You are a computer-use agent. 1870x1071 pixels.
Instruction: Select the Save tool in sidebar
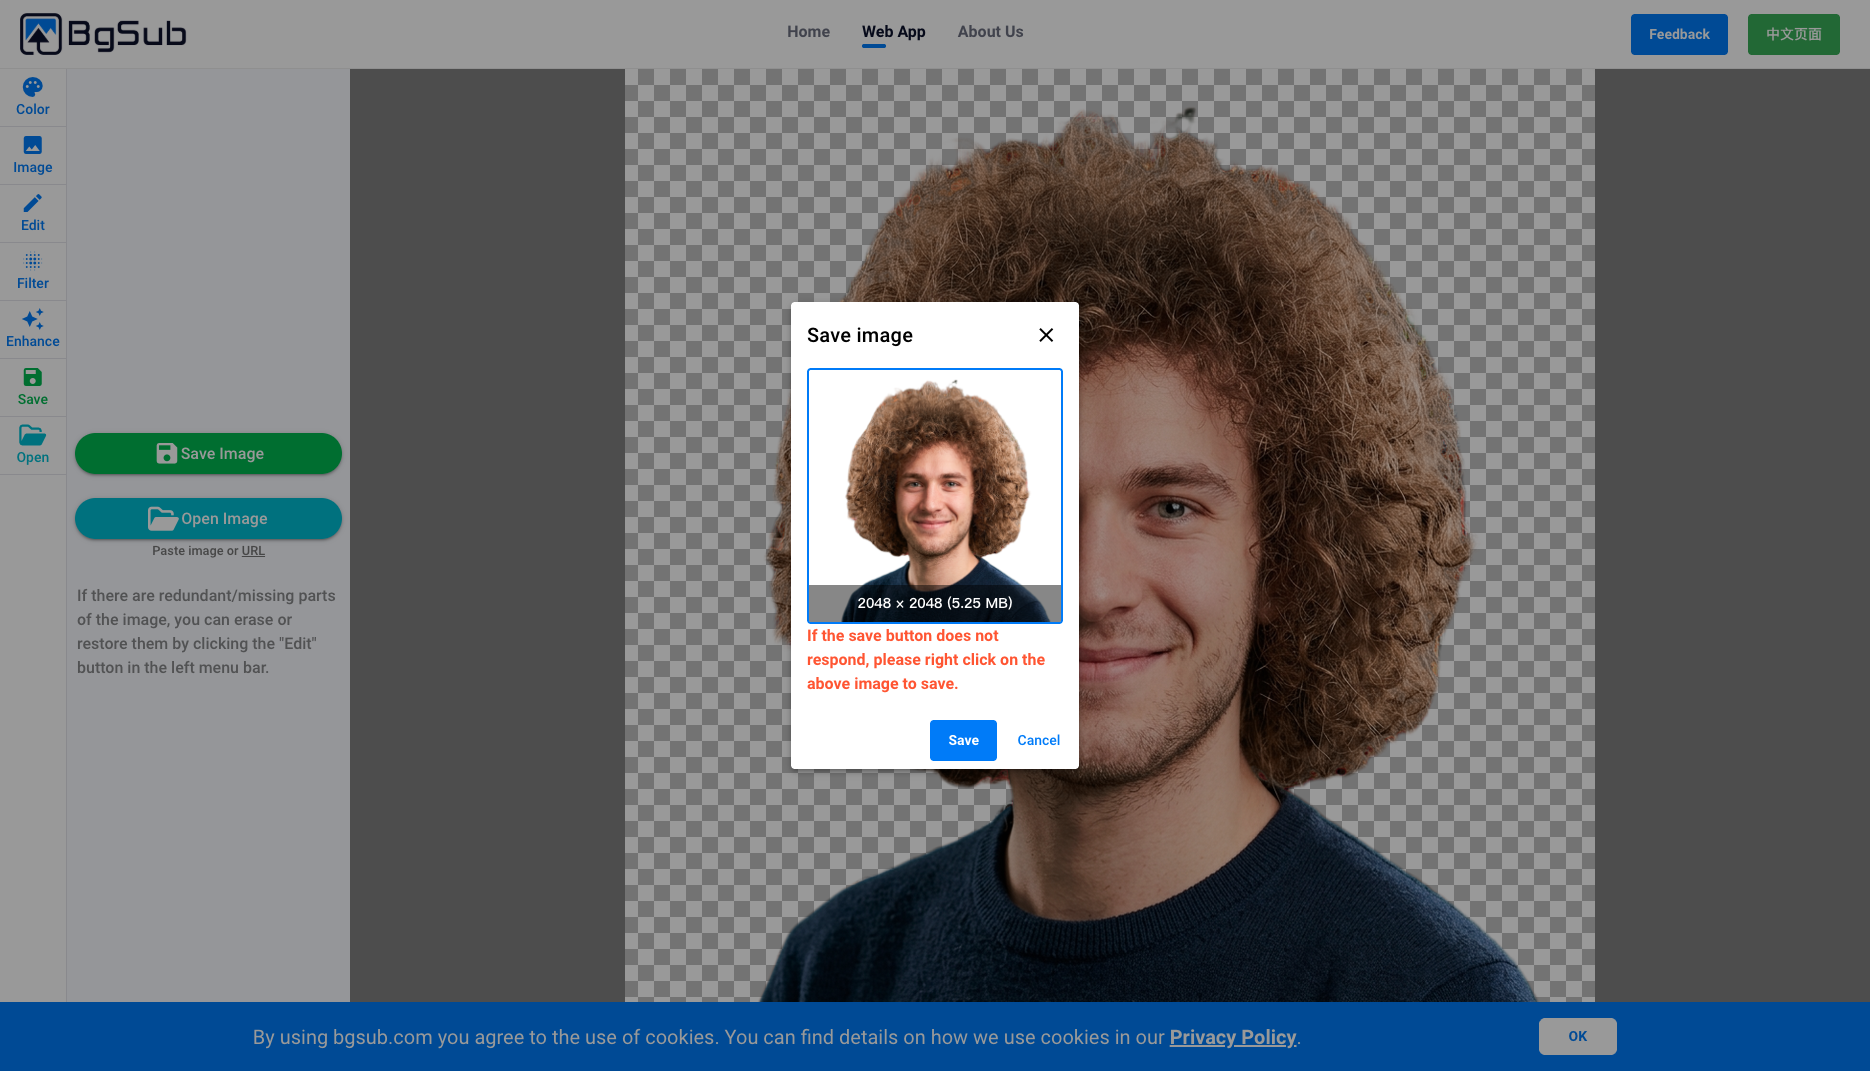pyautogui.click(x=33, y=387)
